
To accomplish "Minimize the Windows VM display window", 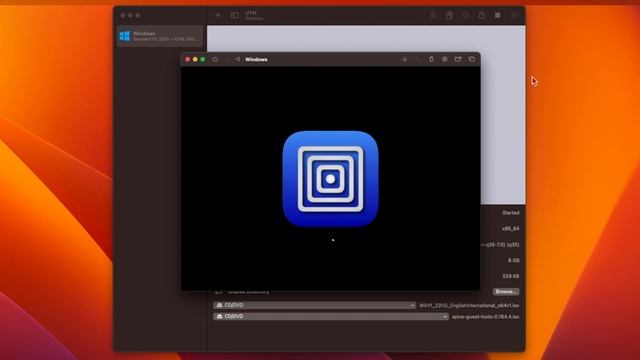I will [195, 60].
